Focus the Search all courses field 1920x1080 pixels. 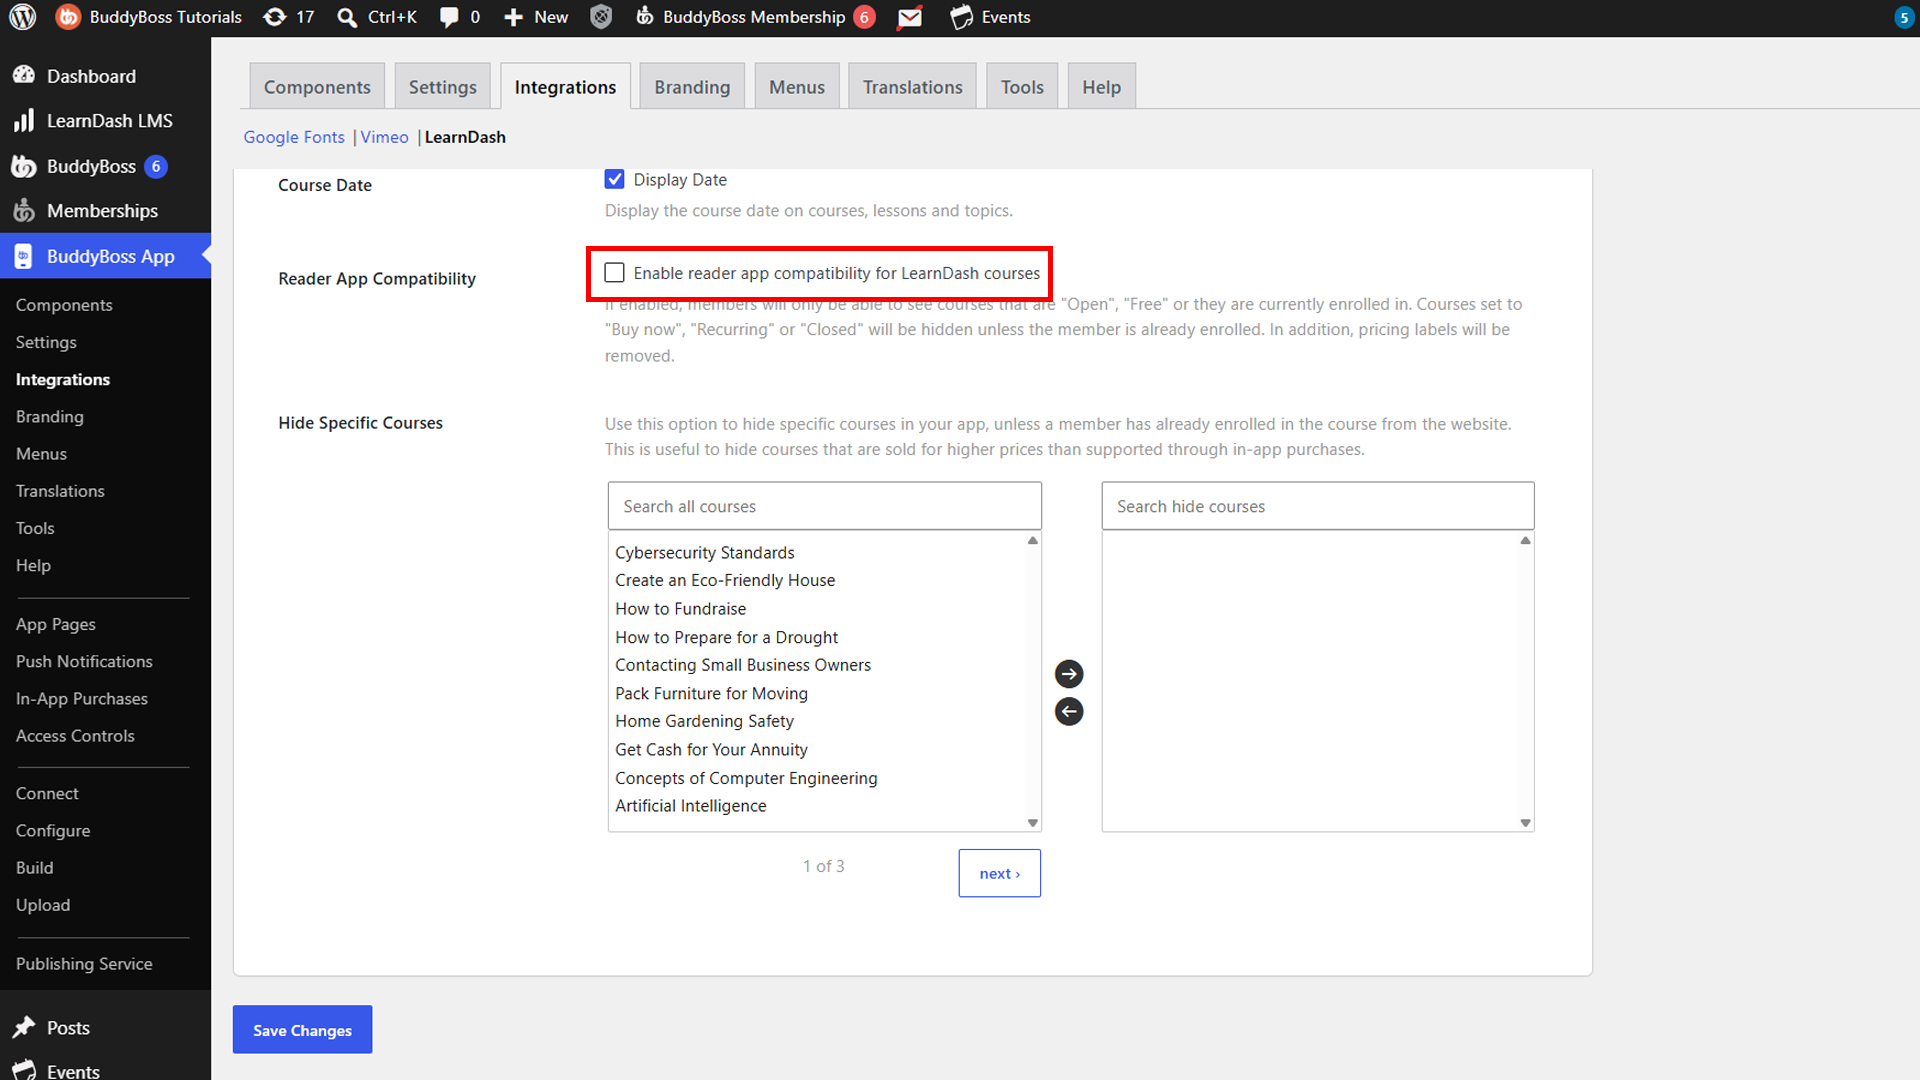pyautogui.click(x=824, y=506)
